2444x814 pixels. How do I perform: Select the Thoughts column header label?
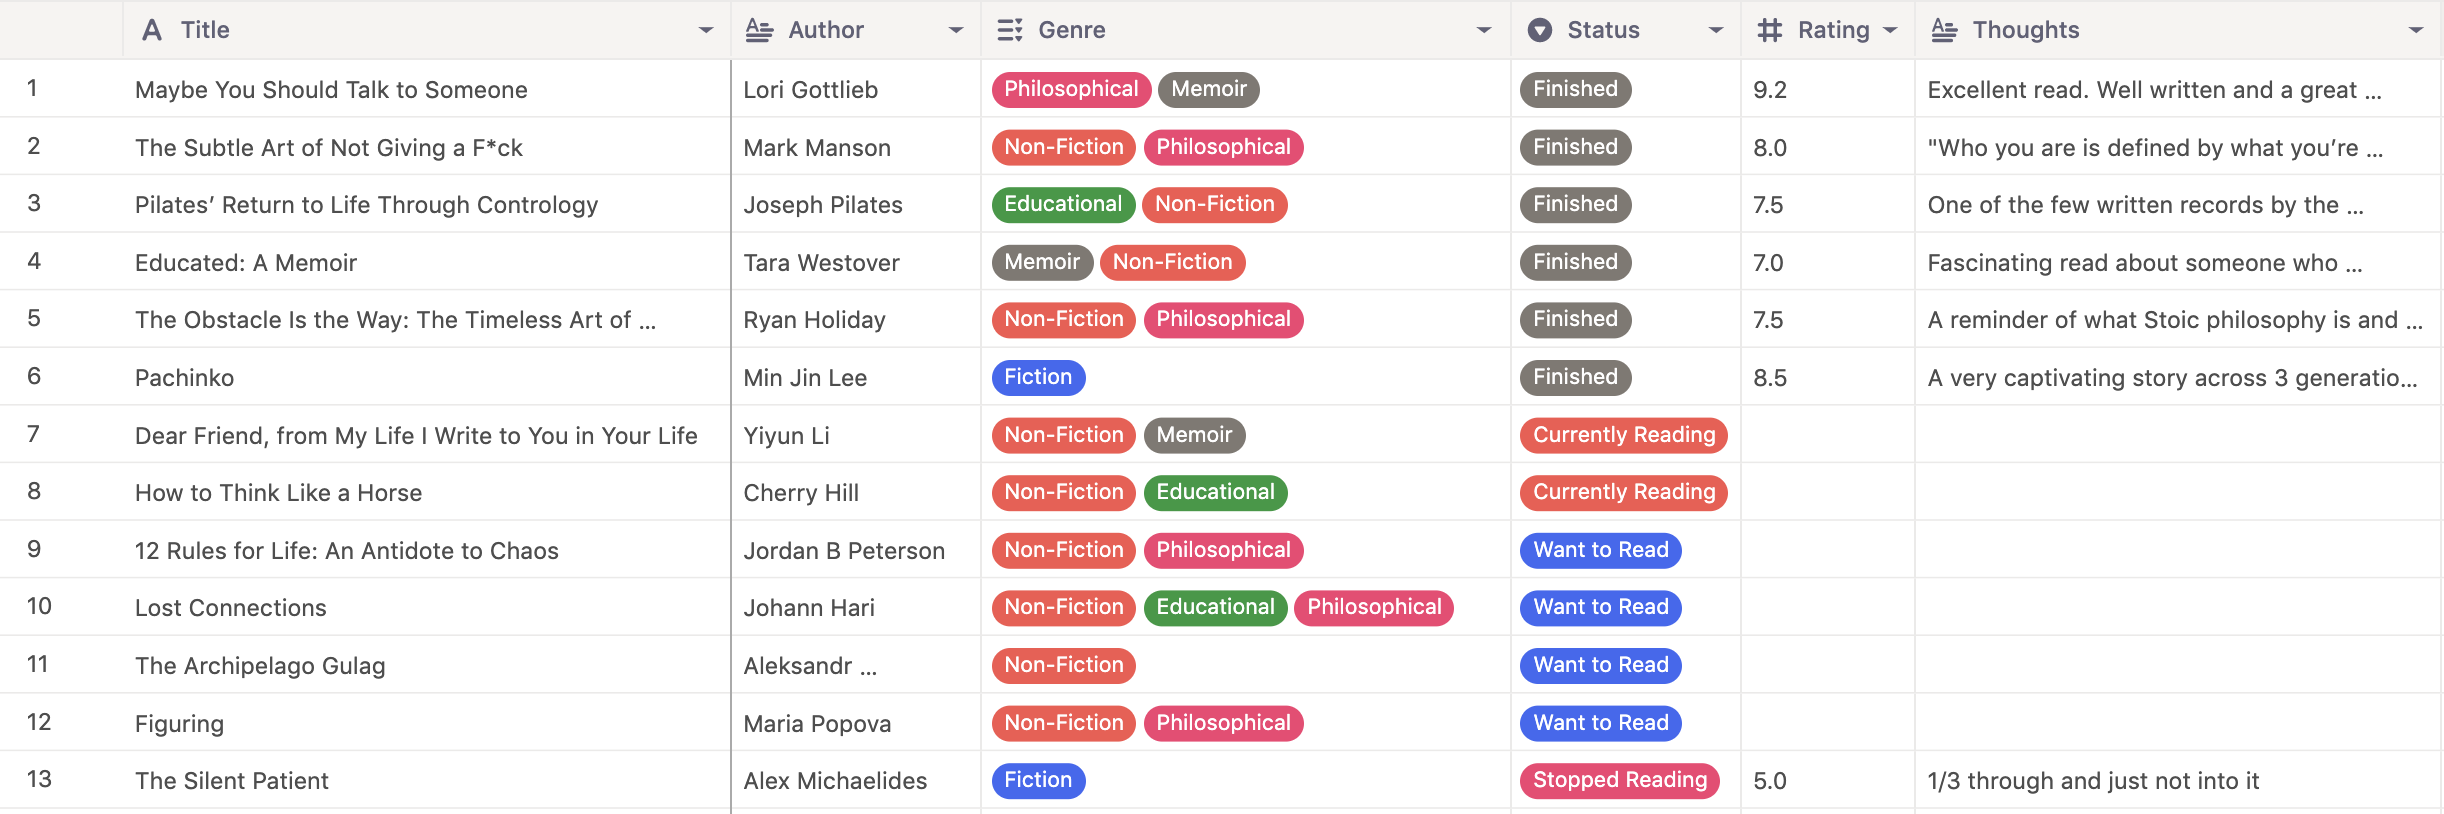pos(2026,30)
